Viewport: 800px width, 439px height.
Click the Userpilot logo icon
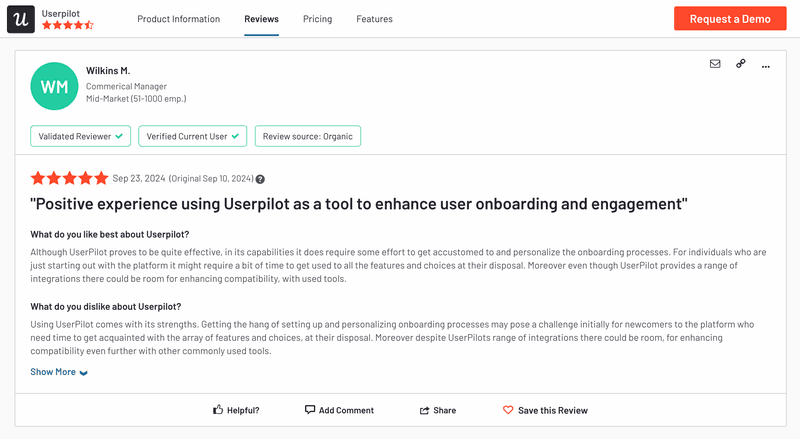(21, 19)
